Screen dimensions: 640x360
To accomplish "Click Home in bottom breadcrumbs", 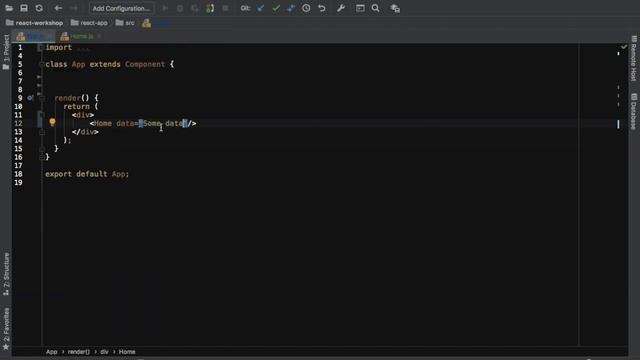I will (127, 352).
